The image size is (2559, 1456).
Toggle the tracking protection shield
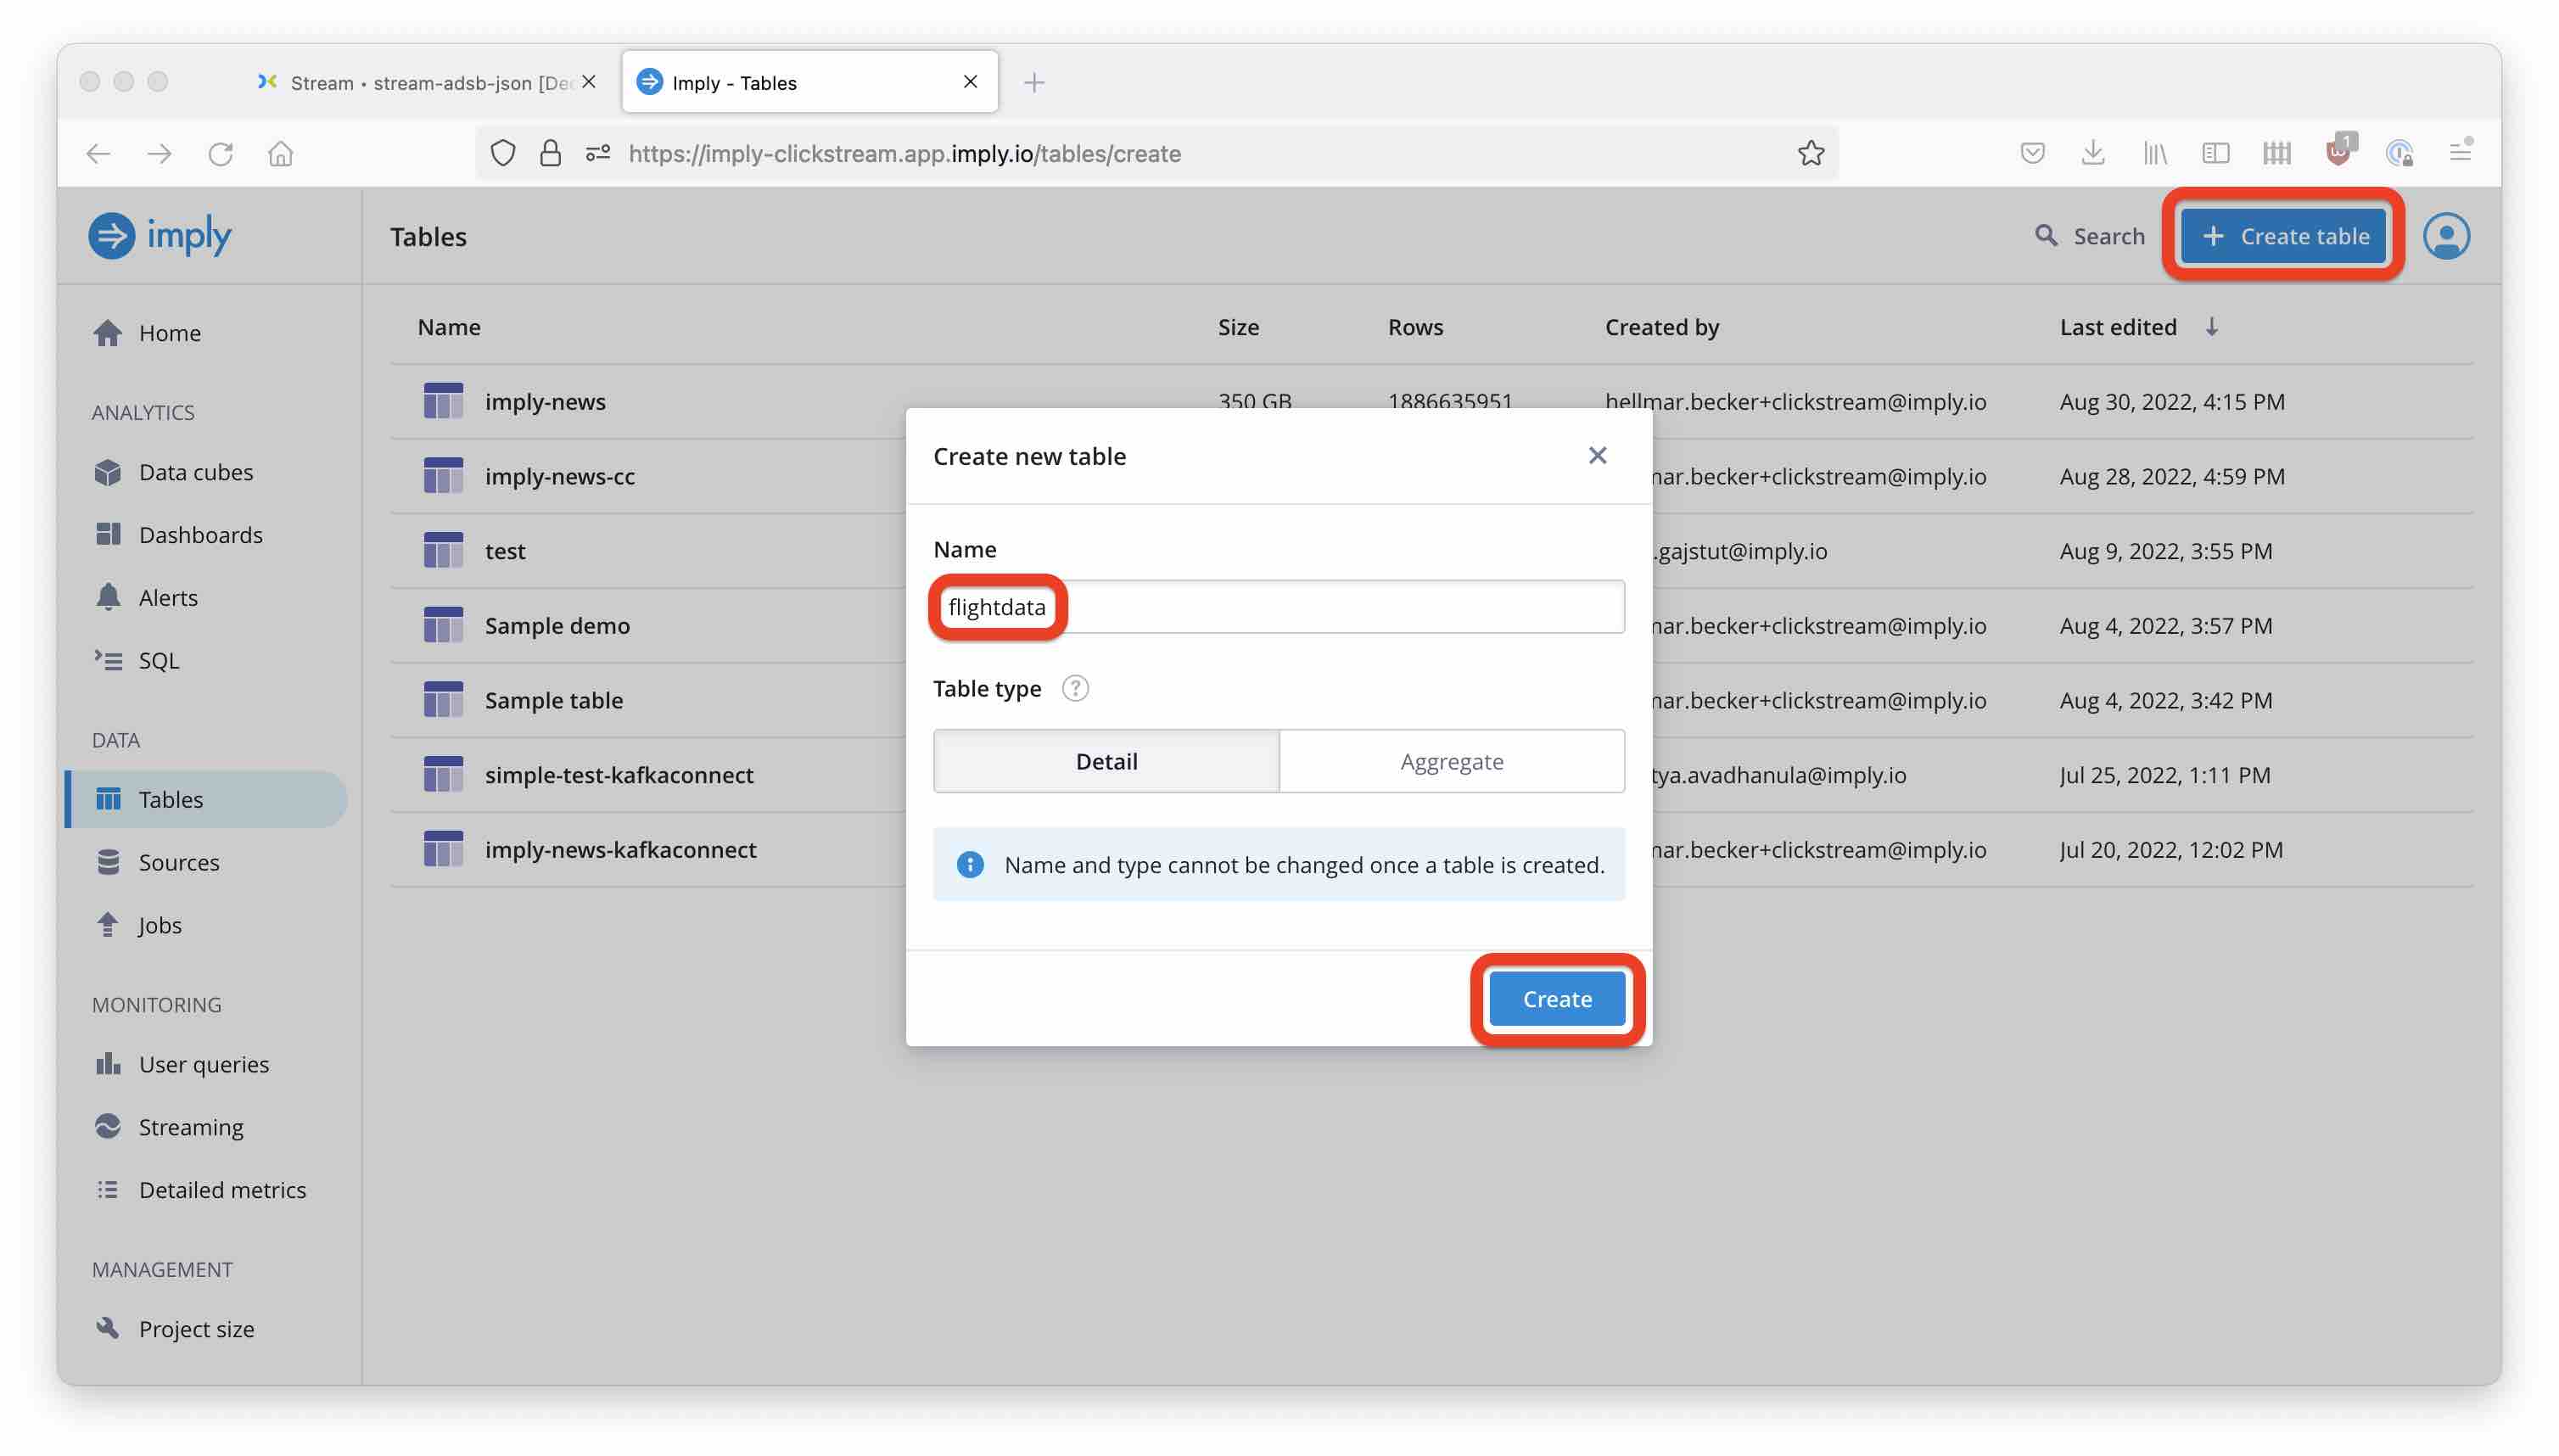(503, 152)
